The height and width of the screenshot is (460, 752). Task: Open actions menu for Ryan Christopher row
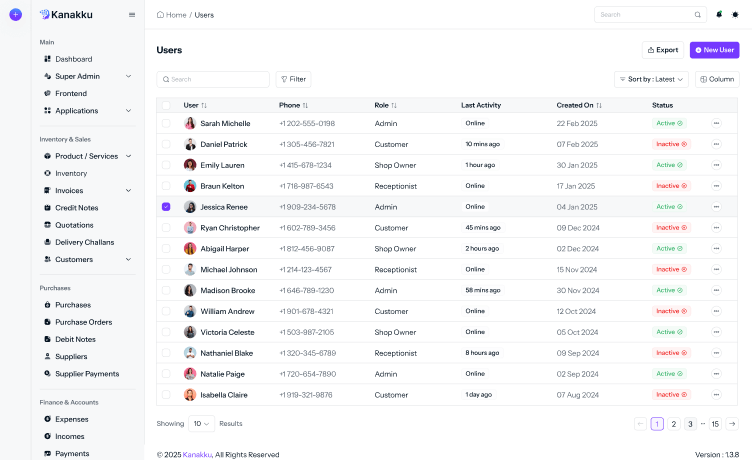716,227
